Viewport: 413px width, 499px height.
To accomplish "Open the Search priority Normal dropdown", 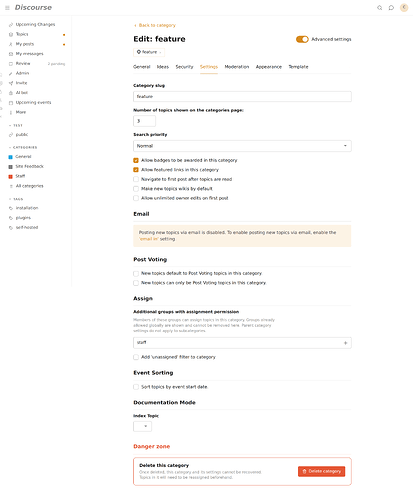I will [242, 146].
